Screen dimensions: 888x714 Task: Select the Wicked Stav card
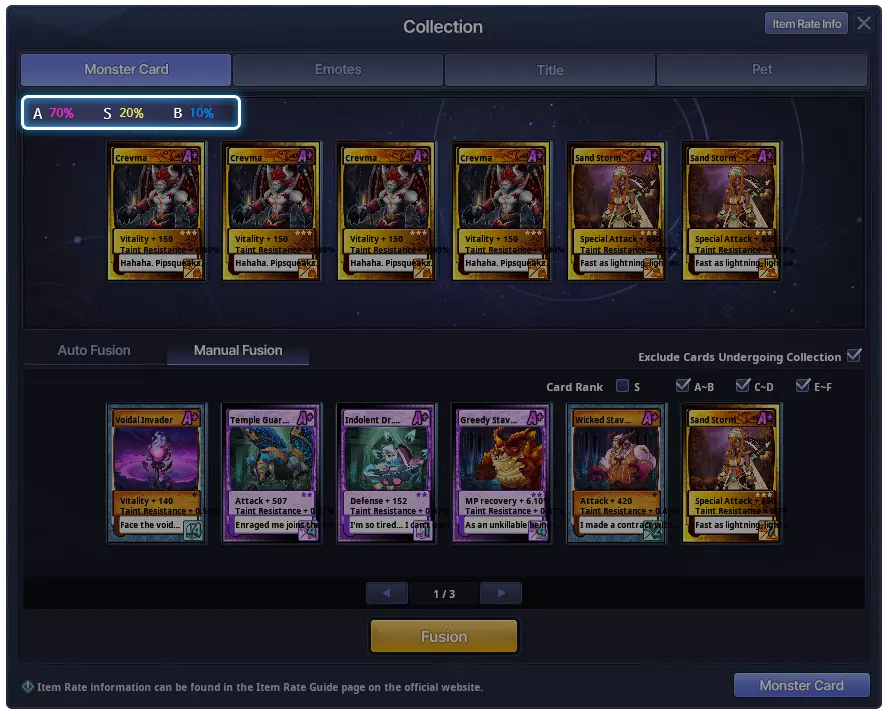point(617,473)
